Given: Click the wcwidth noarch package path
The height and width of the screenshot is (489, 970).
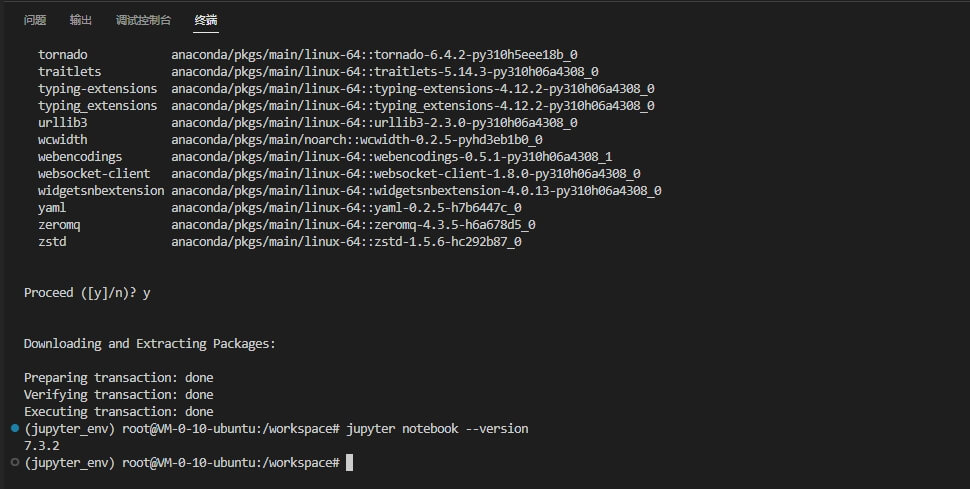Looking at the screenshot, I should pos(356,139).
